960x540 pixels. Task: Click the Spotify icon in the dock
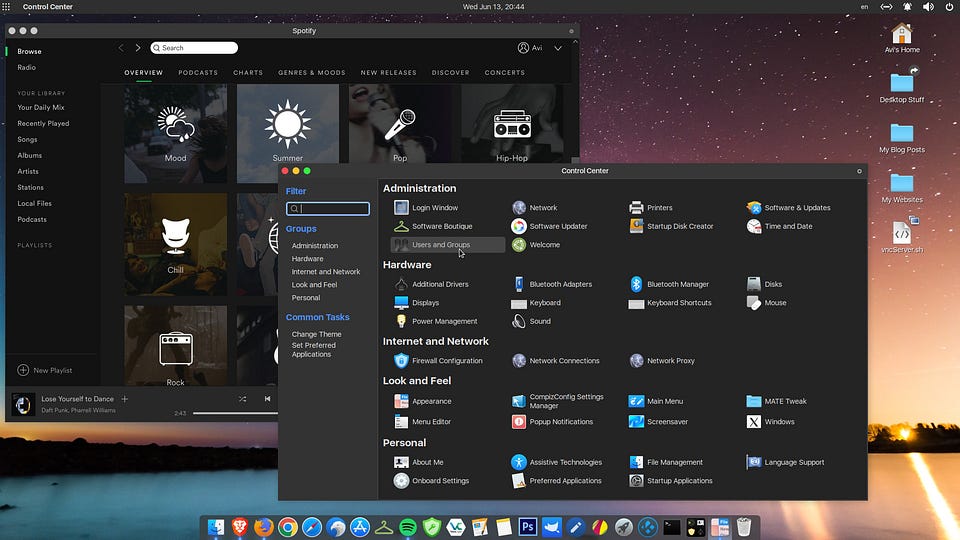408,527
